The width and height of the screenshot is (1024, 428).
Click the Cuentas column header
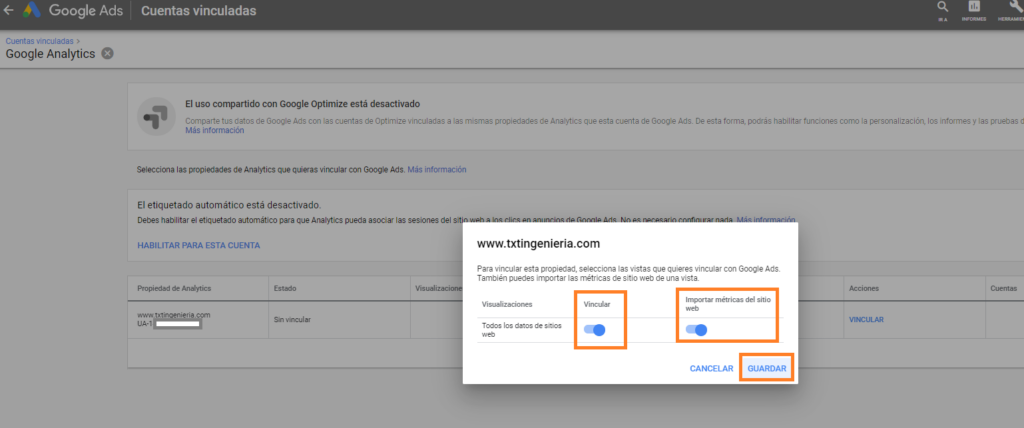coord(1005,288)
